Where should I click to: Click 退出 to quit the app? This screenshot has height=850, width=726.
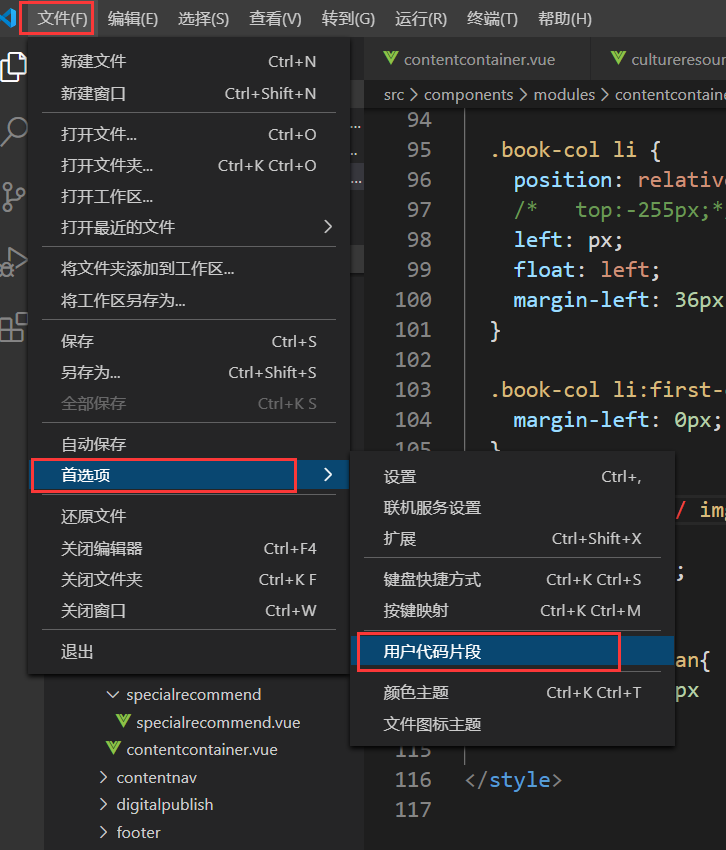point(189,652)
